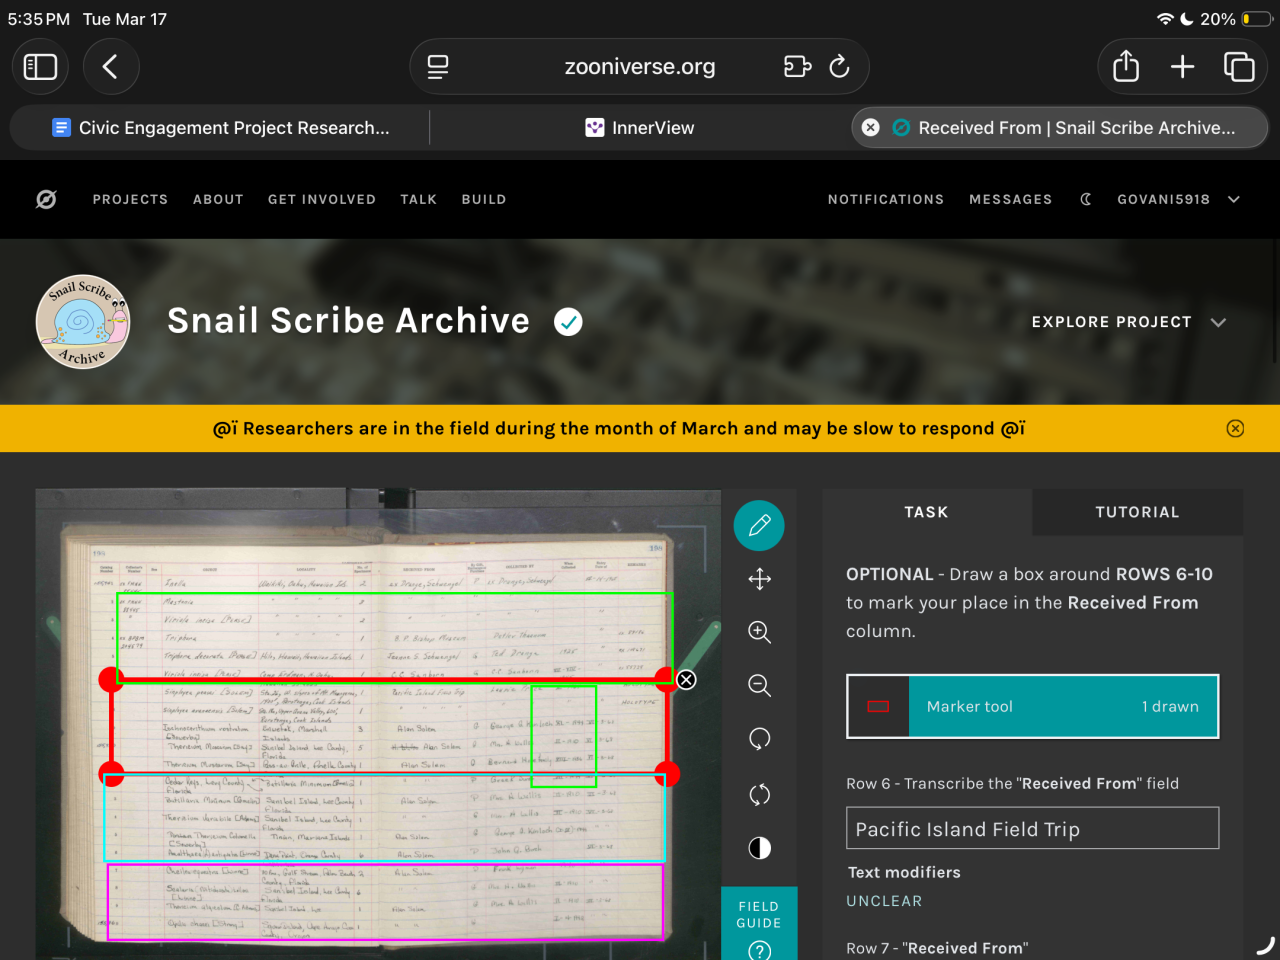1280x960 pixels.
Task: Open the GET INVOLVED menu item
Action: [x=322, y=200]
